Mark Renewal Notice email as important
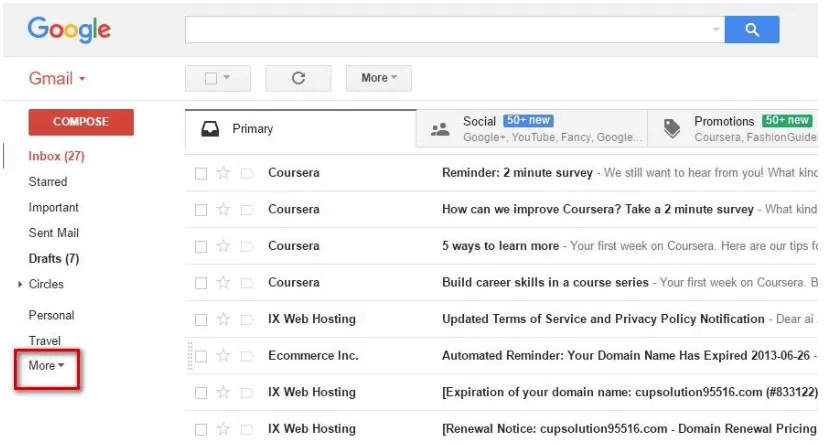The height and width of the screenshot is (446, 836). pos(247,429)
